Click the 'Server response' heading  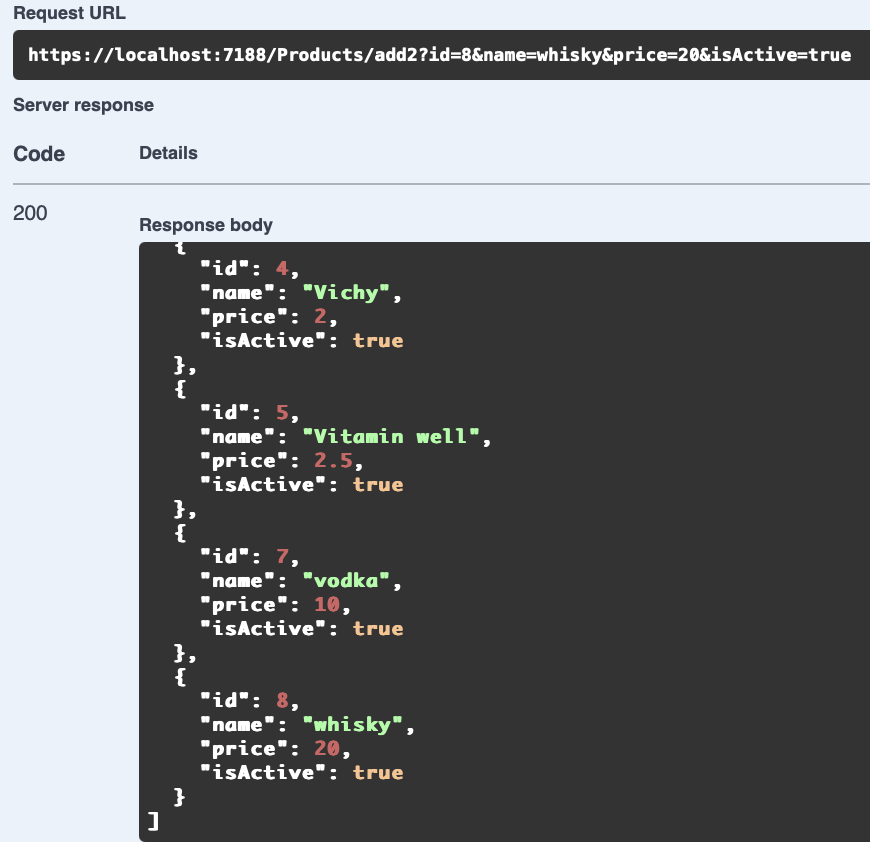coord(83,105)
